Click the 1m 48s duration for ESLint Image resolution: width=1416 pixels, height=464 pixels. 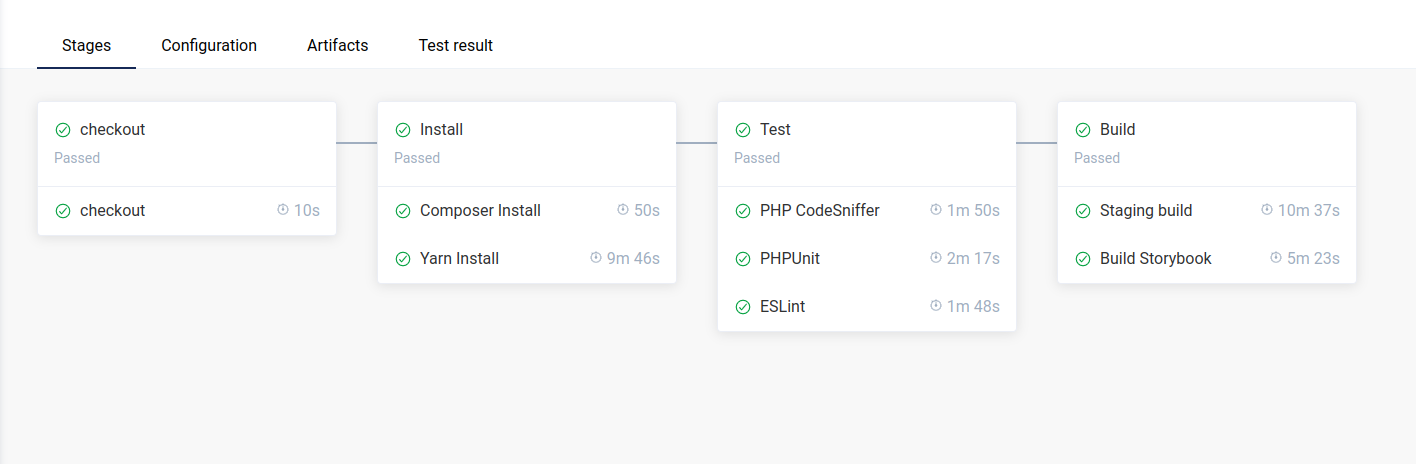click(973, 307)
